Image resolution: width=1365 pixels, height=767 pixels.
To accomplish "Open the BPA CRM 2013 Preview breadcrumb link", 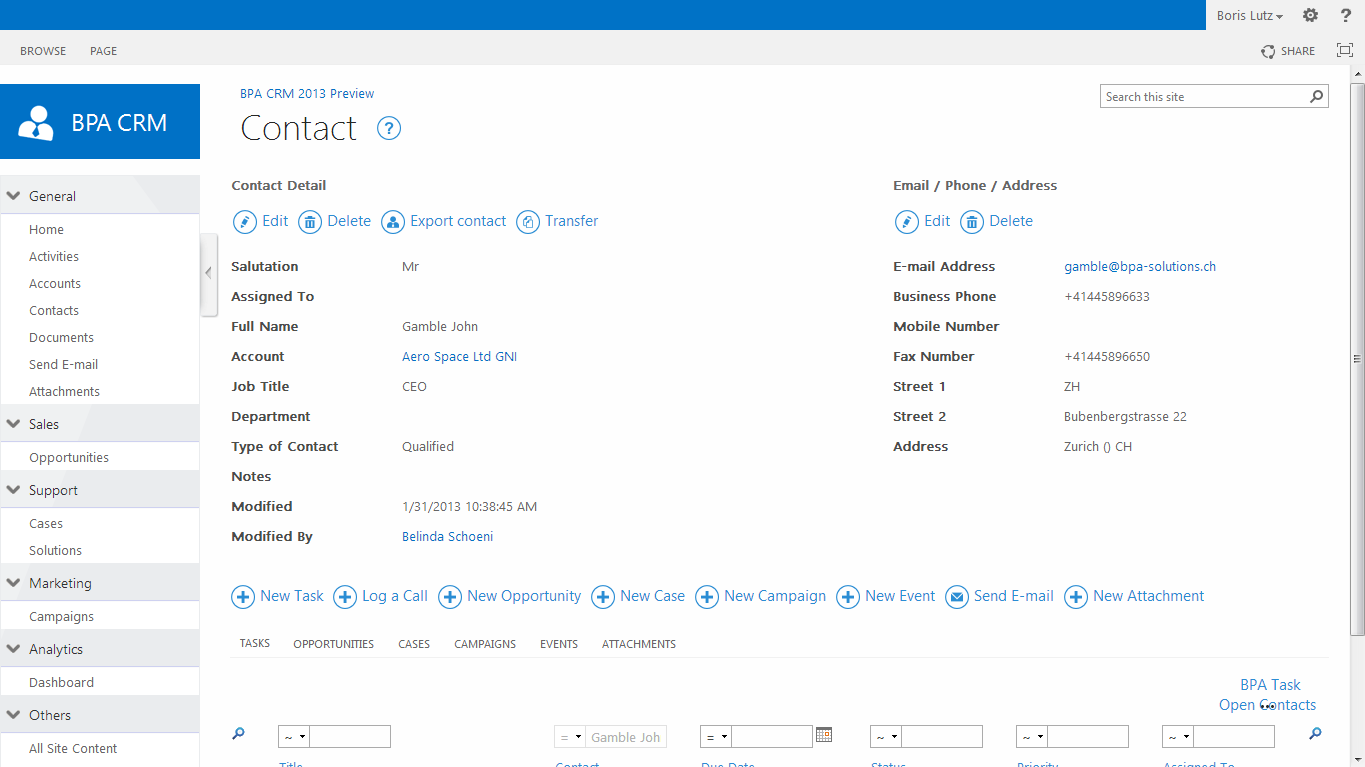I will [307, 93].
